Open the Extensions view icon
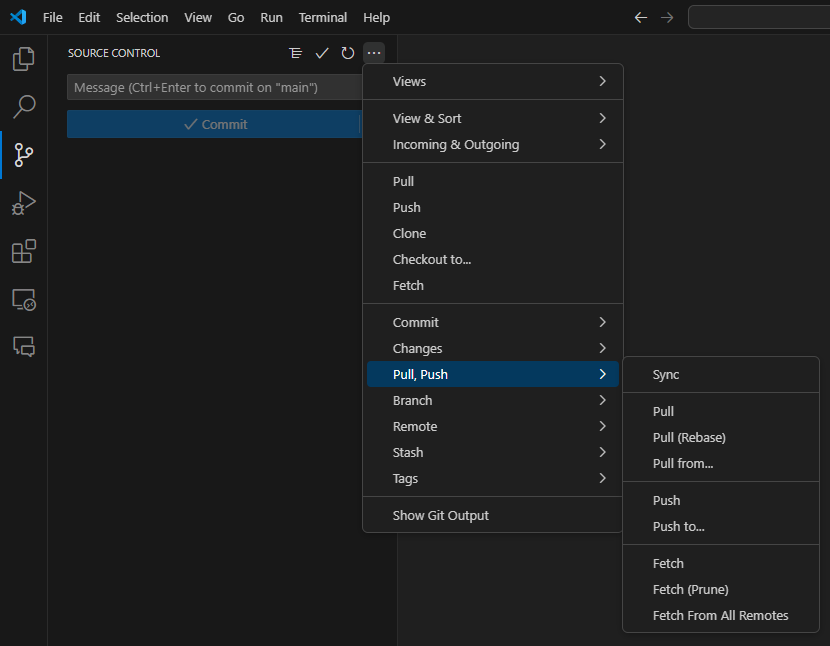The height and width of the screenshot is (646, 830). click(23, 251)
